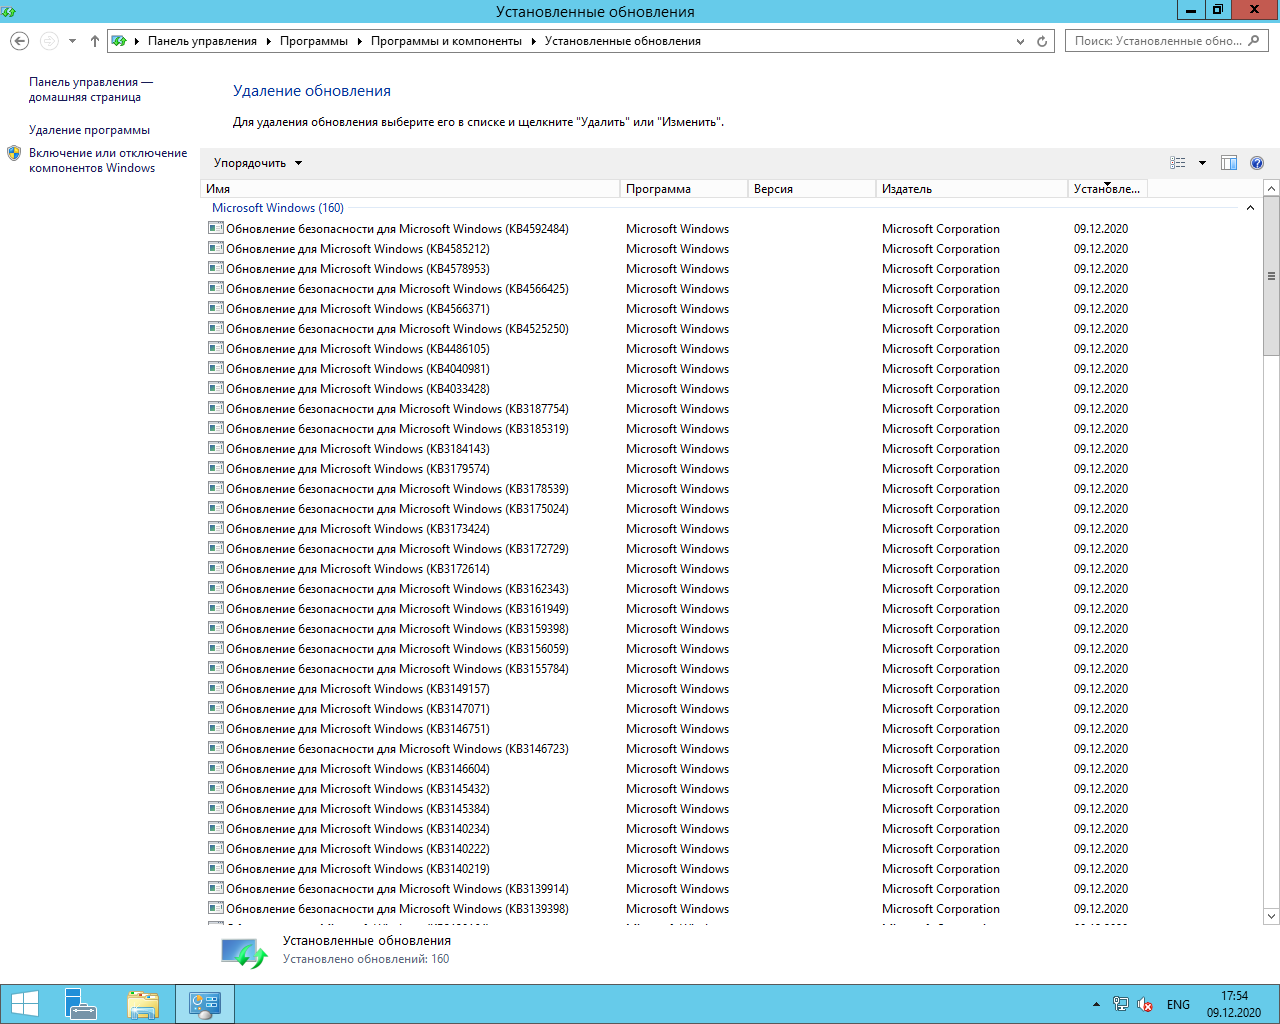
Task: Open the Удаление программы link
Action: 89,130
